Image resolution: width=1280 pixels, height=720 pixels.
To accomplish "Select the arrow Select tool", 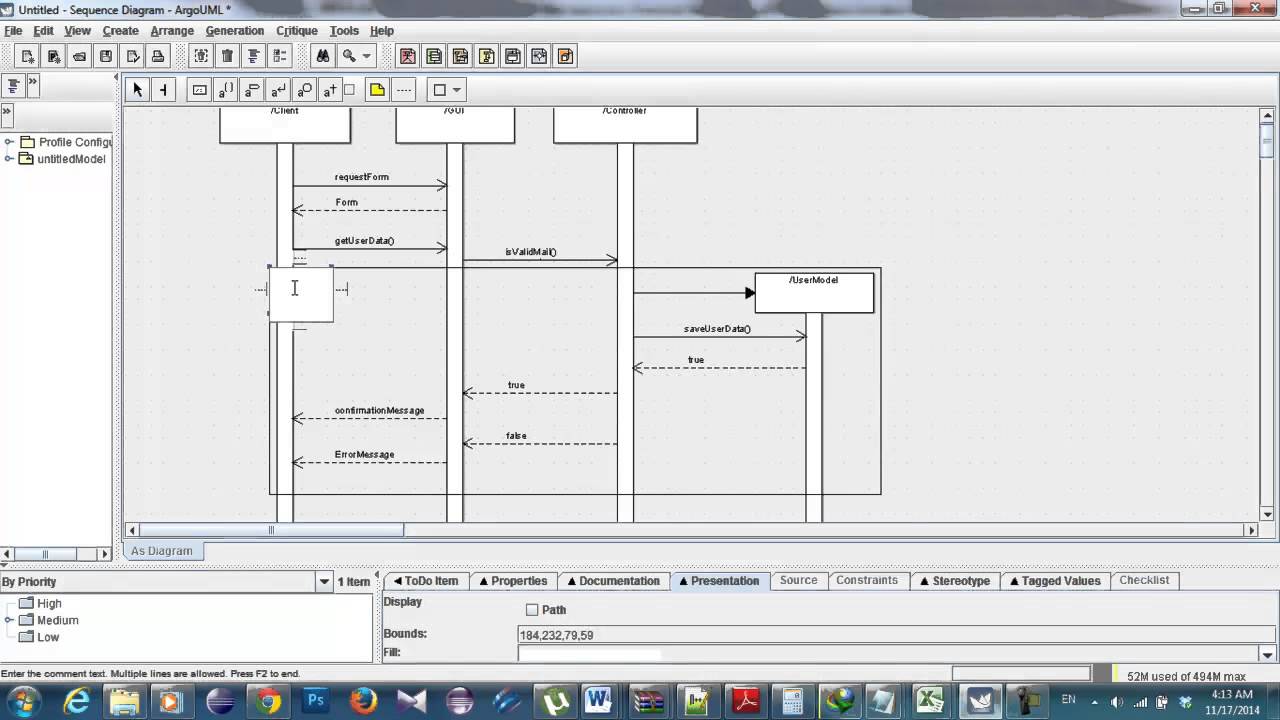I will [x=138, y=90].
